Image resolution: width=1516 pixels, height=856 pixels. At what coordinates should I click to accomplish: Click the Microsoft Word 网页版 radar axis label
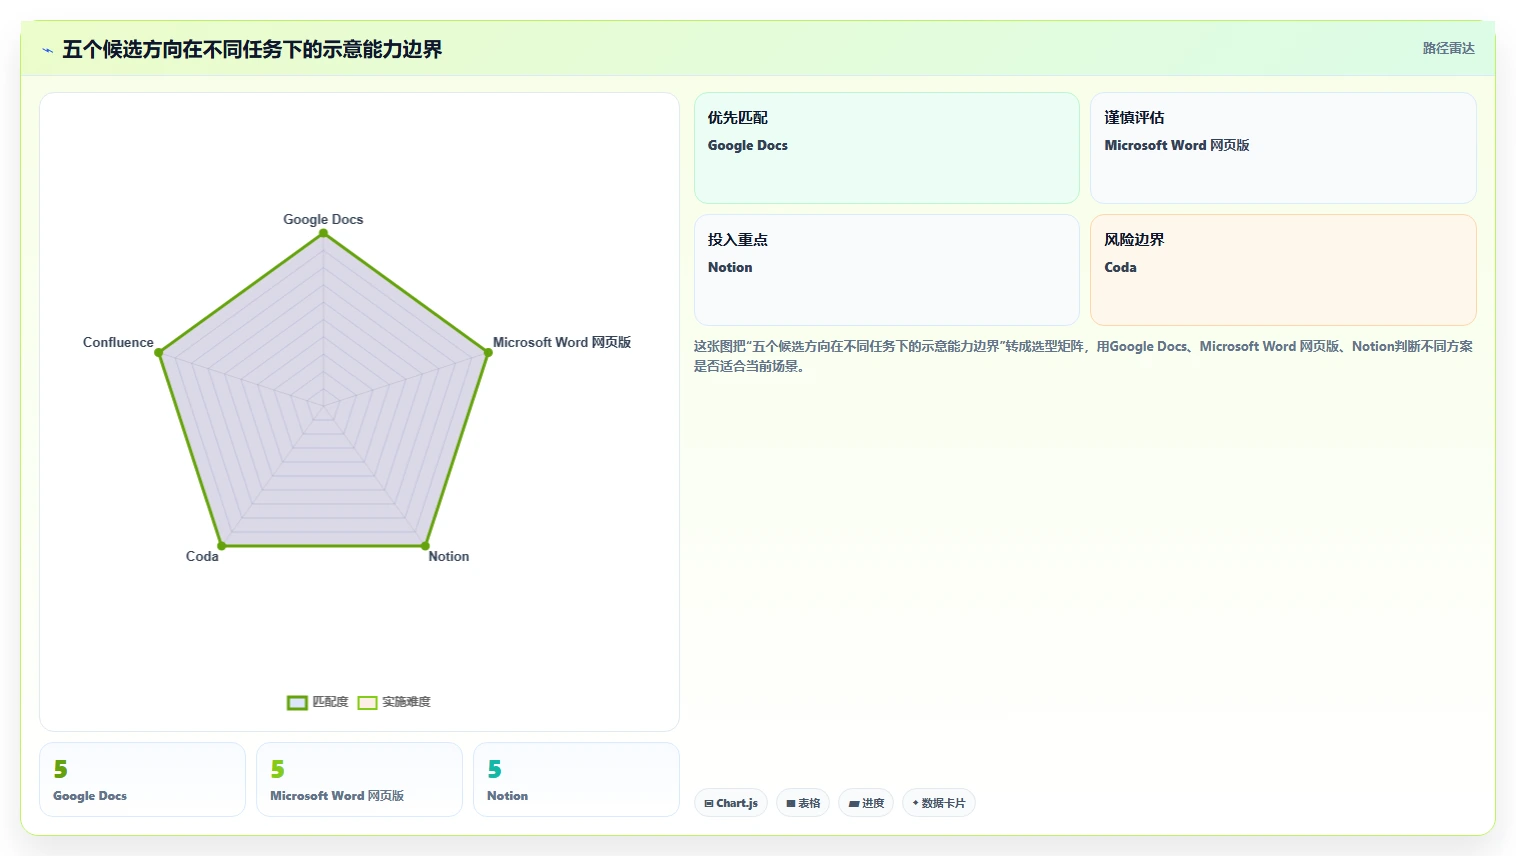point(562,342)
